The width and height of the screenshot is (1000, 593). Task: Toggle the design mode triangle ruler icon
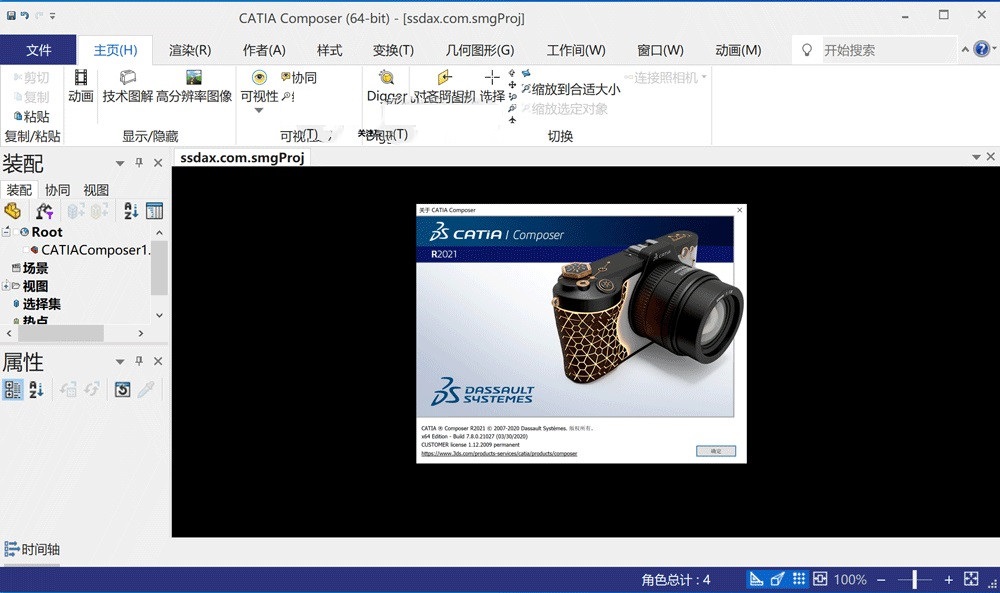pos(756,579)
